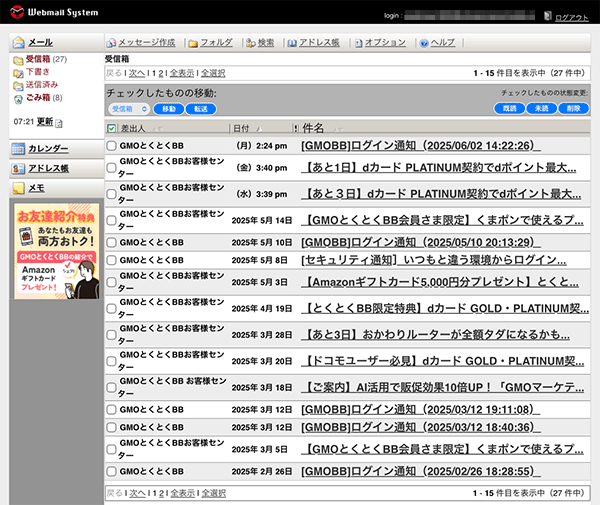Image resolution: width=600 pixels, height=505 pixels.
Task: Open email 【Amazonギフトカード5,000円分プレゼント】
Action: [440, 282]
